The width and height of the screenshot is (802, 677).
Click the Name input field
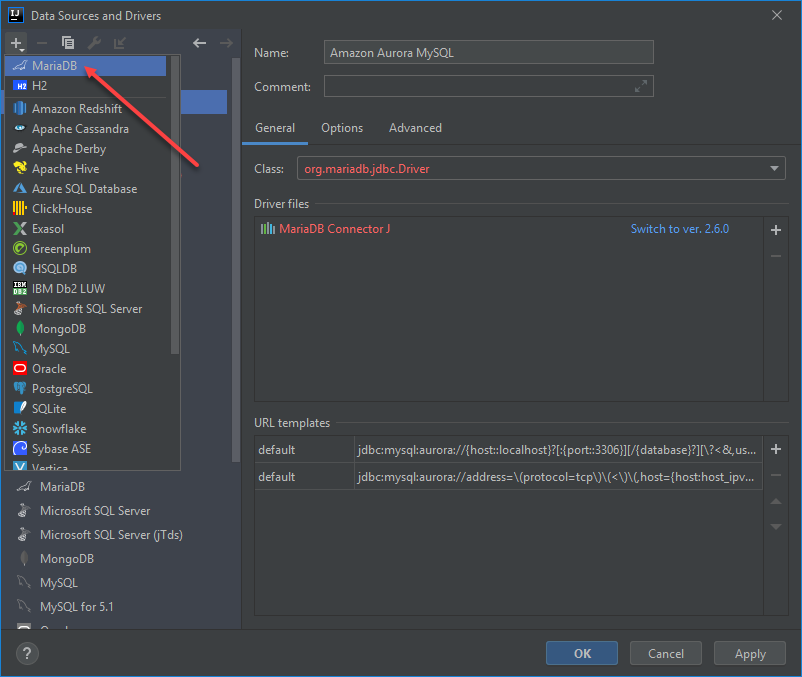coord(488,52)
